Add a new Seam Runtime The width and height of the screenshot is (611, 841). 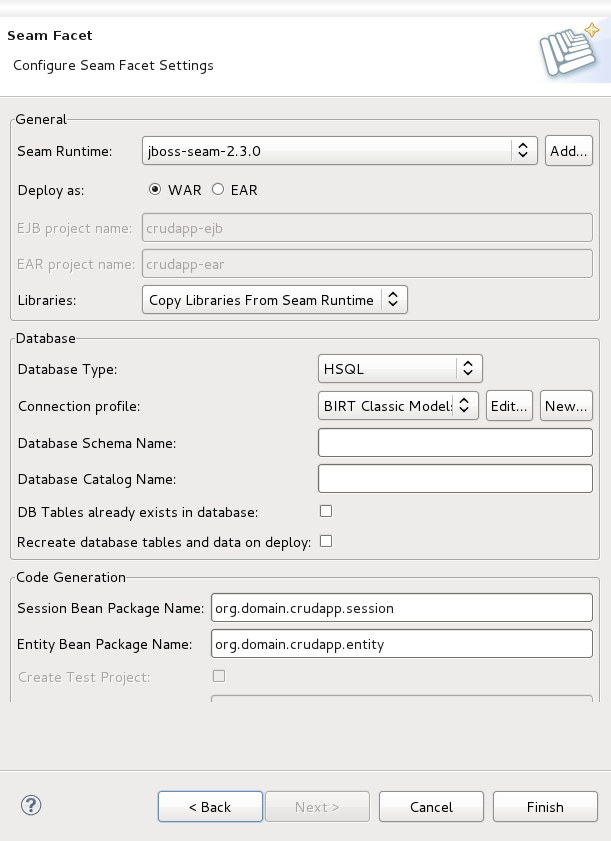(x=568, y=150)
